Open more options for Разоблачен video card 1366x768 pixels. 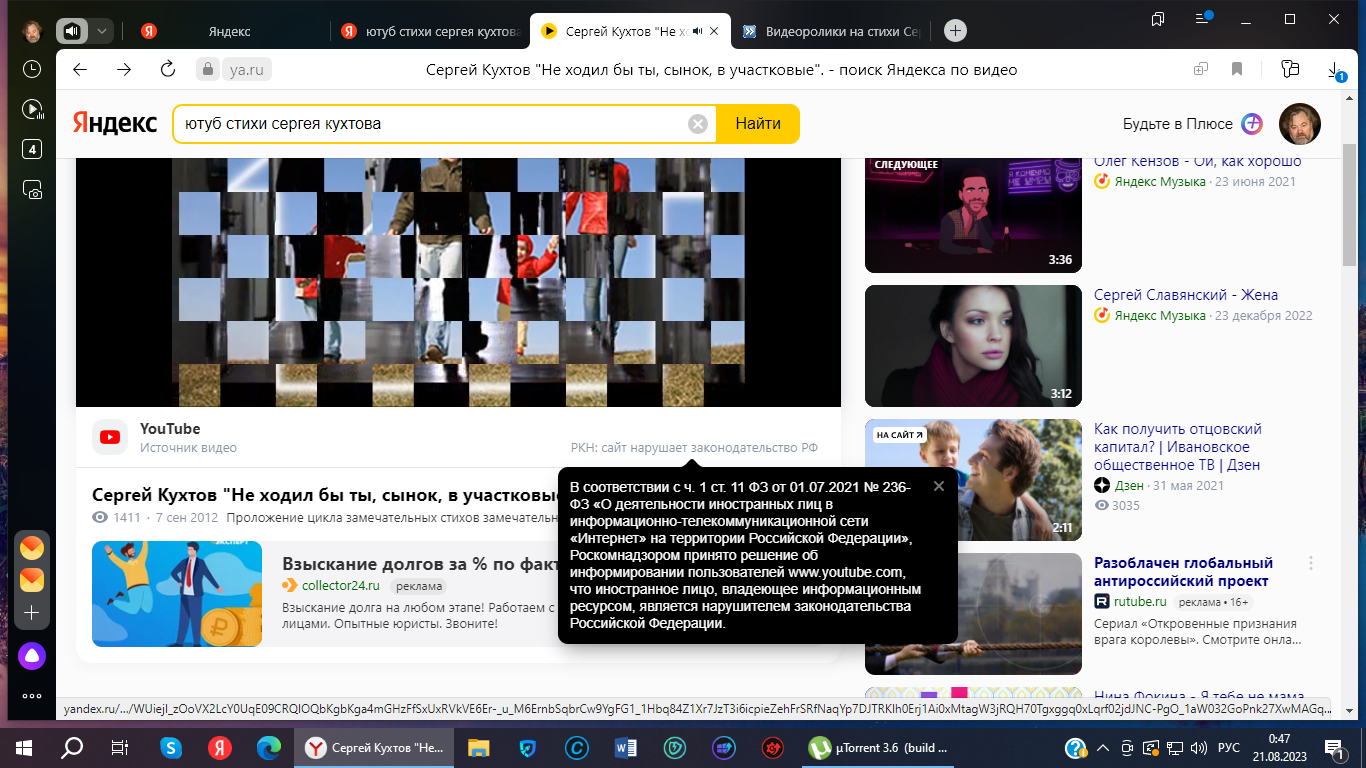[1311, 563]
